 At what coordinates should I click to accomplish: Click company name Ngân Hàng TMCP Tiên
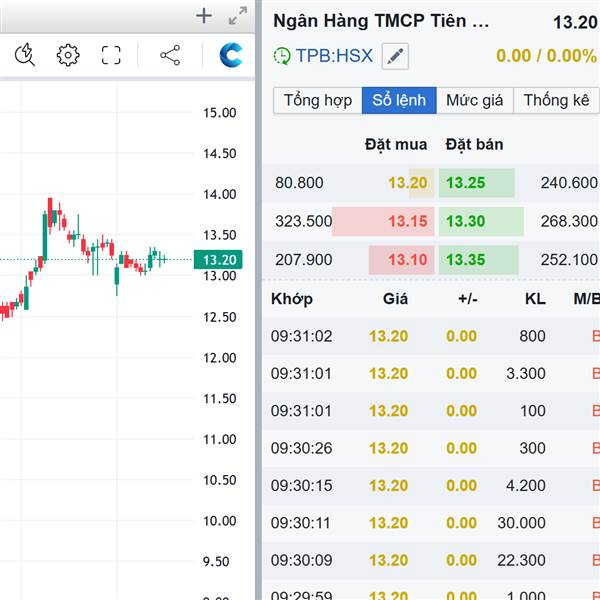pos(381,21)
